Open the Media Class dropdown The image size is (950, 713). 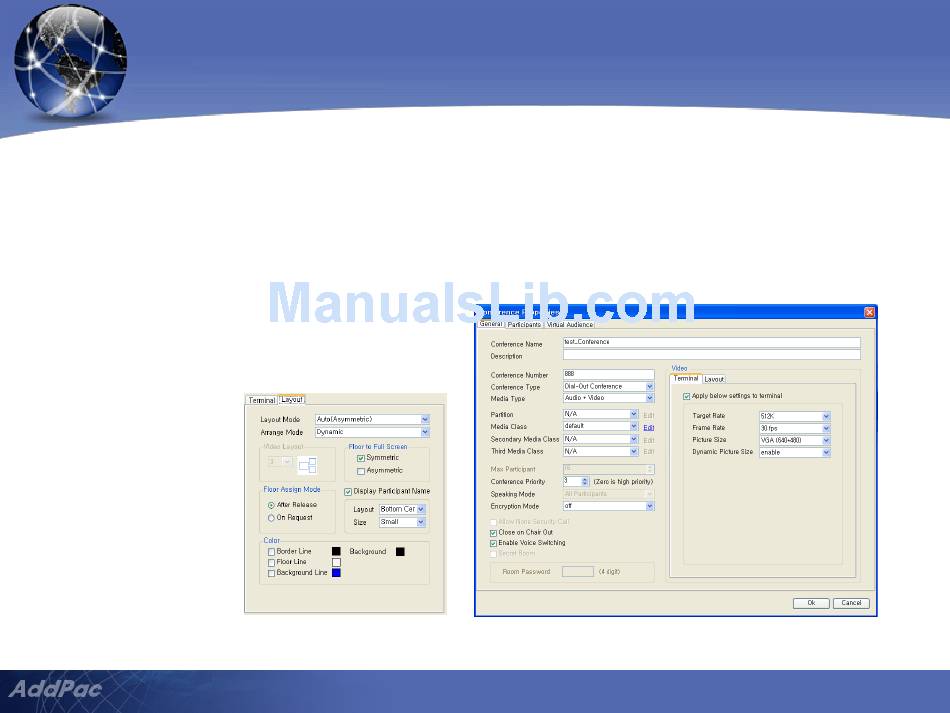pyautogui.click(x=600, y=426)
